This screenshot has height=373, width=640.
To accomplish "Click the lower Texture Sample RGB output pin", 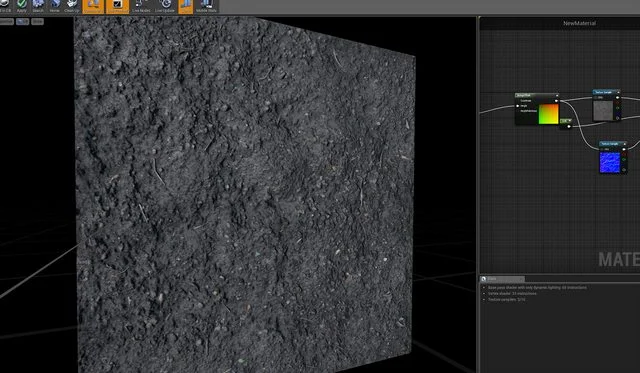I will pyautogui.click(x=624, y=149).
